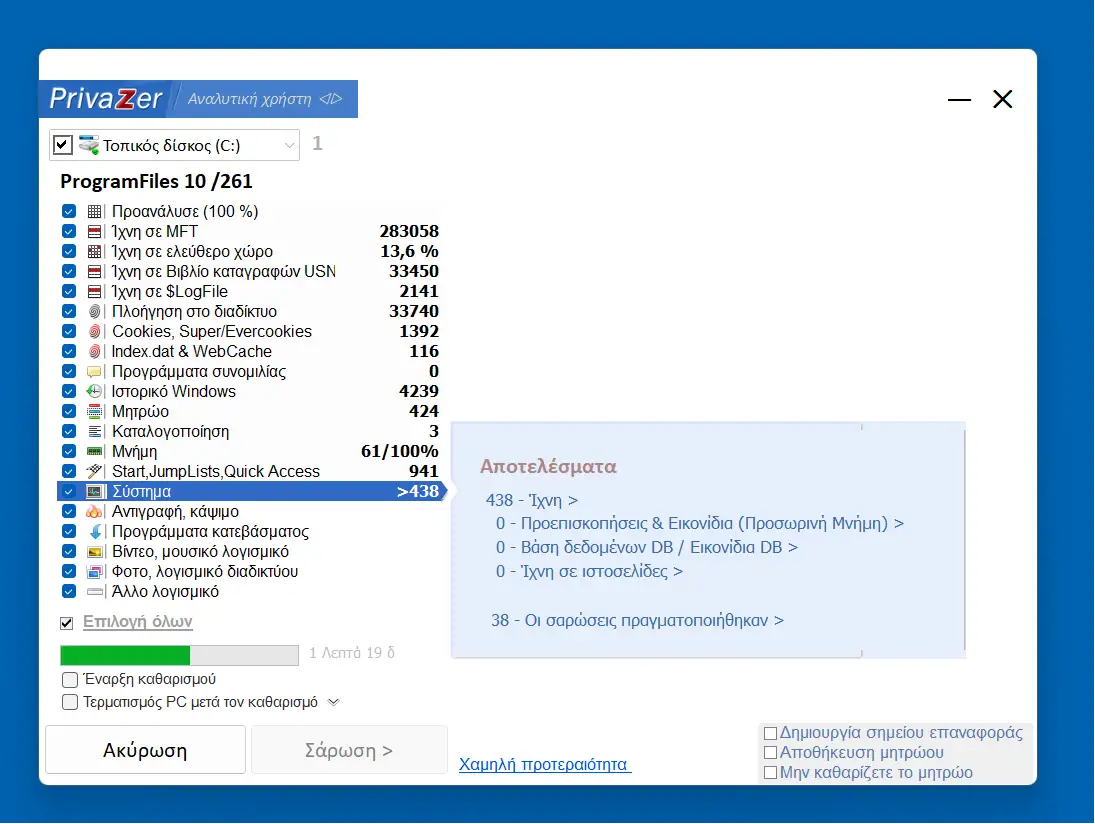Viewport: 1095px width, 824px height.
Task: Click the lines icon beside Καταλογοποίηση
Action: [94, 432]
